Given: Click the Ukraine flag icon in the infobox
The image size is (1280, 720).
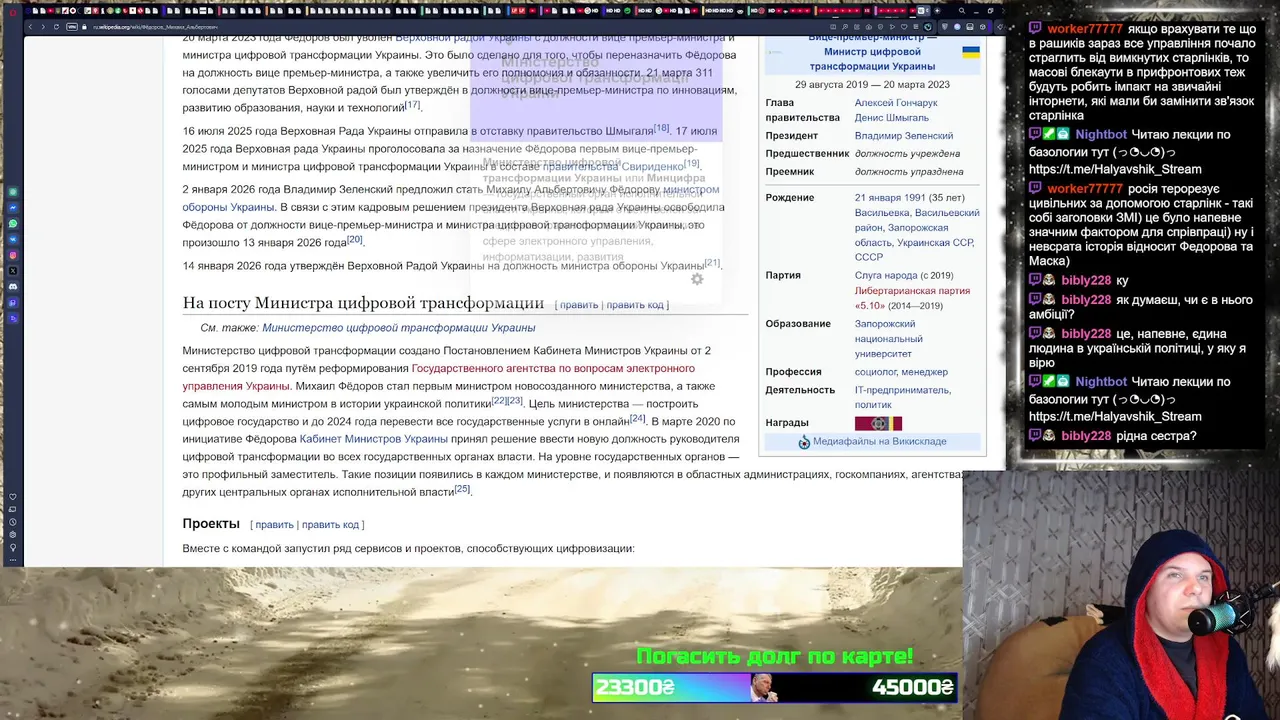Looking at the screenshot, I should coord(970,52).
